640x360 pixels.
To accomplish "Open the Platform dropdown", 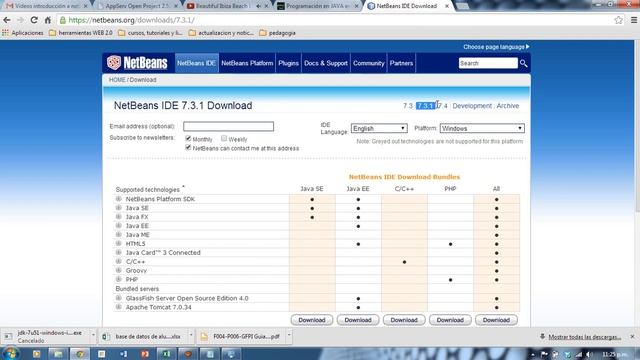I will point(482,128).
